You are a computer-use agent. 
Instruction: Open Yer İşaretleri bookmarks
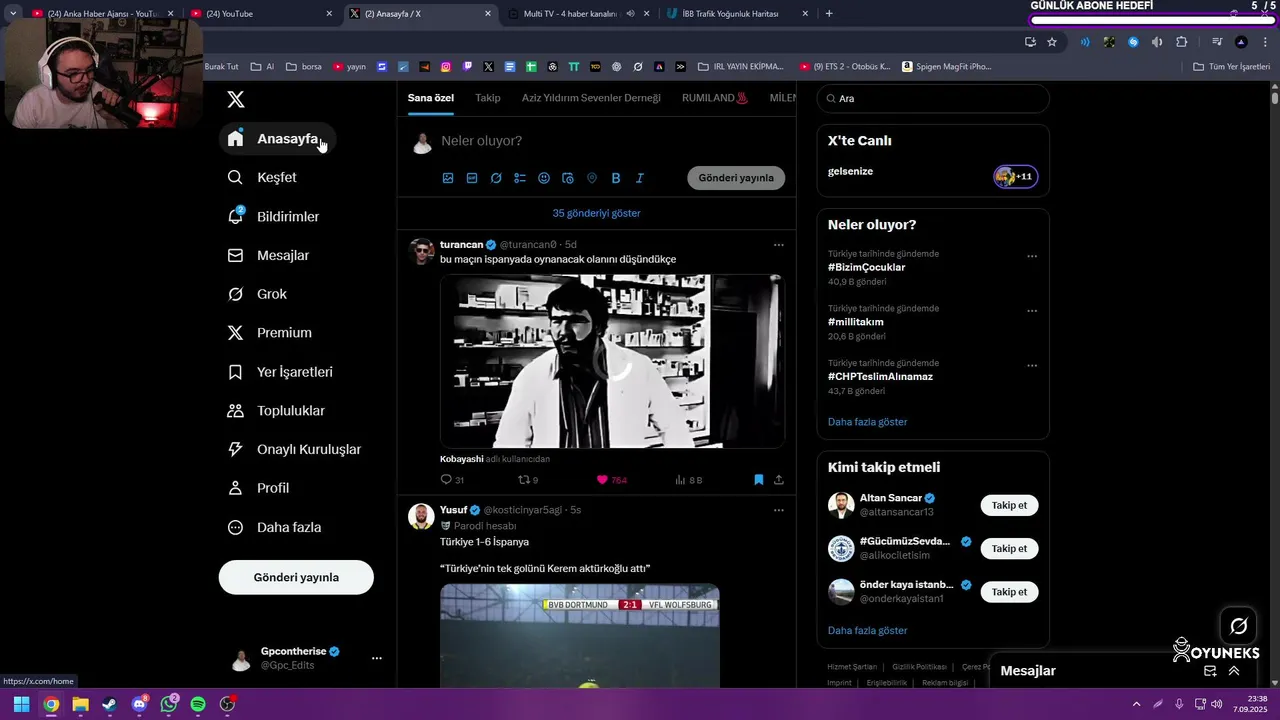click(x=280, y=372)
